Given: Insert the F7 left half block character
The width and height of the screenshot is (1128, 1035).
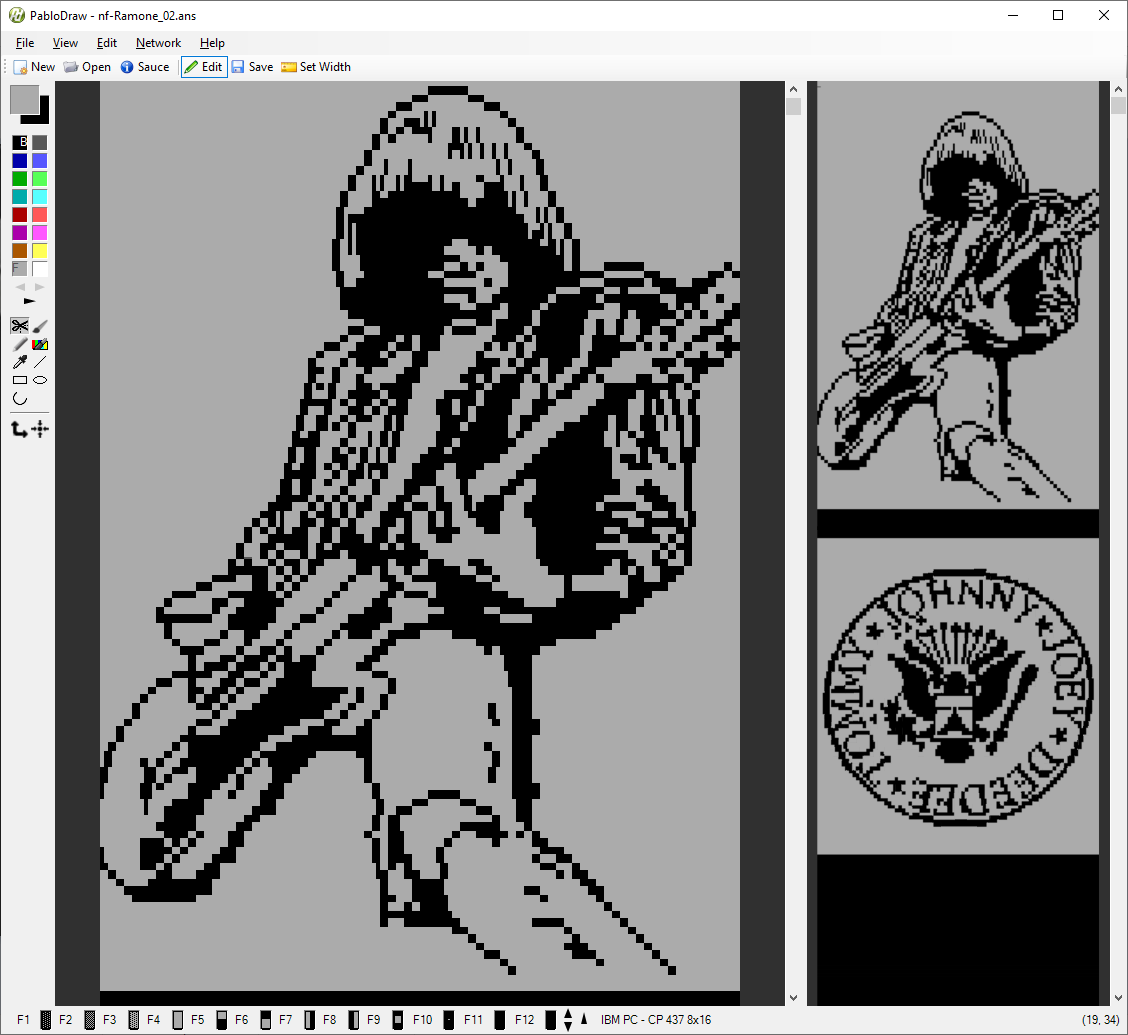Looking at the screenshot, I should 309,1019.
